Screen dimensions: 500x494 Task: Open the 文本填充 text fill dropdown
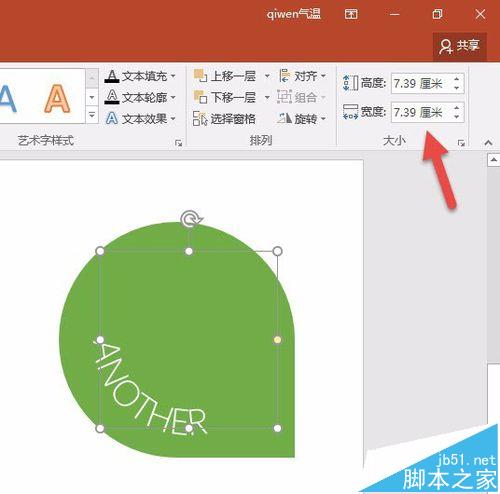coord(173,76)
